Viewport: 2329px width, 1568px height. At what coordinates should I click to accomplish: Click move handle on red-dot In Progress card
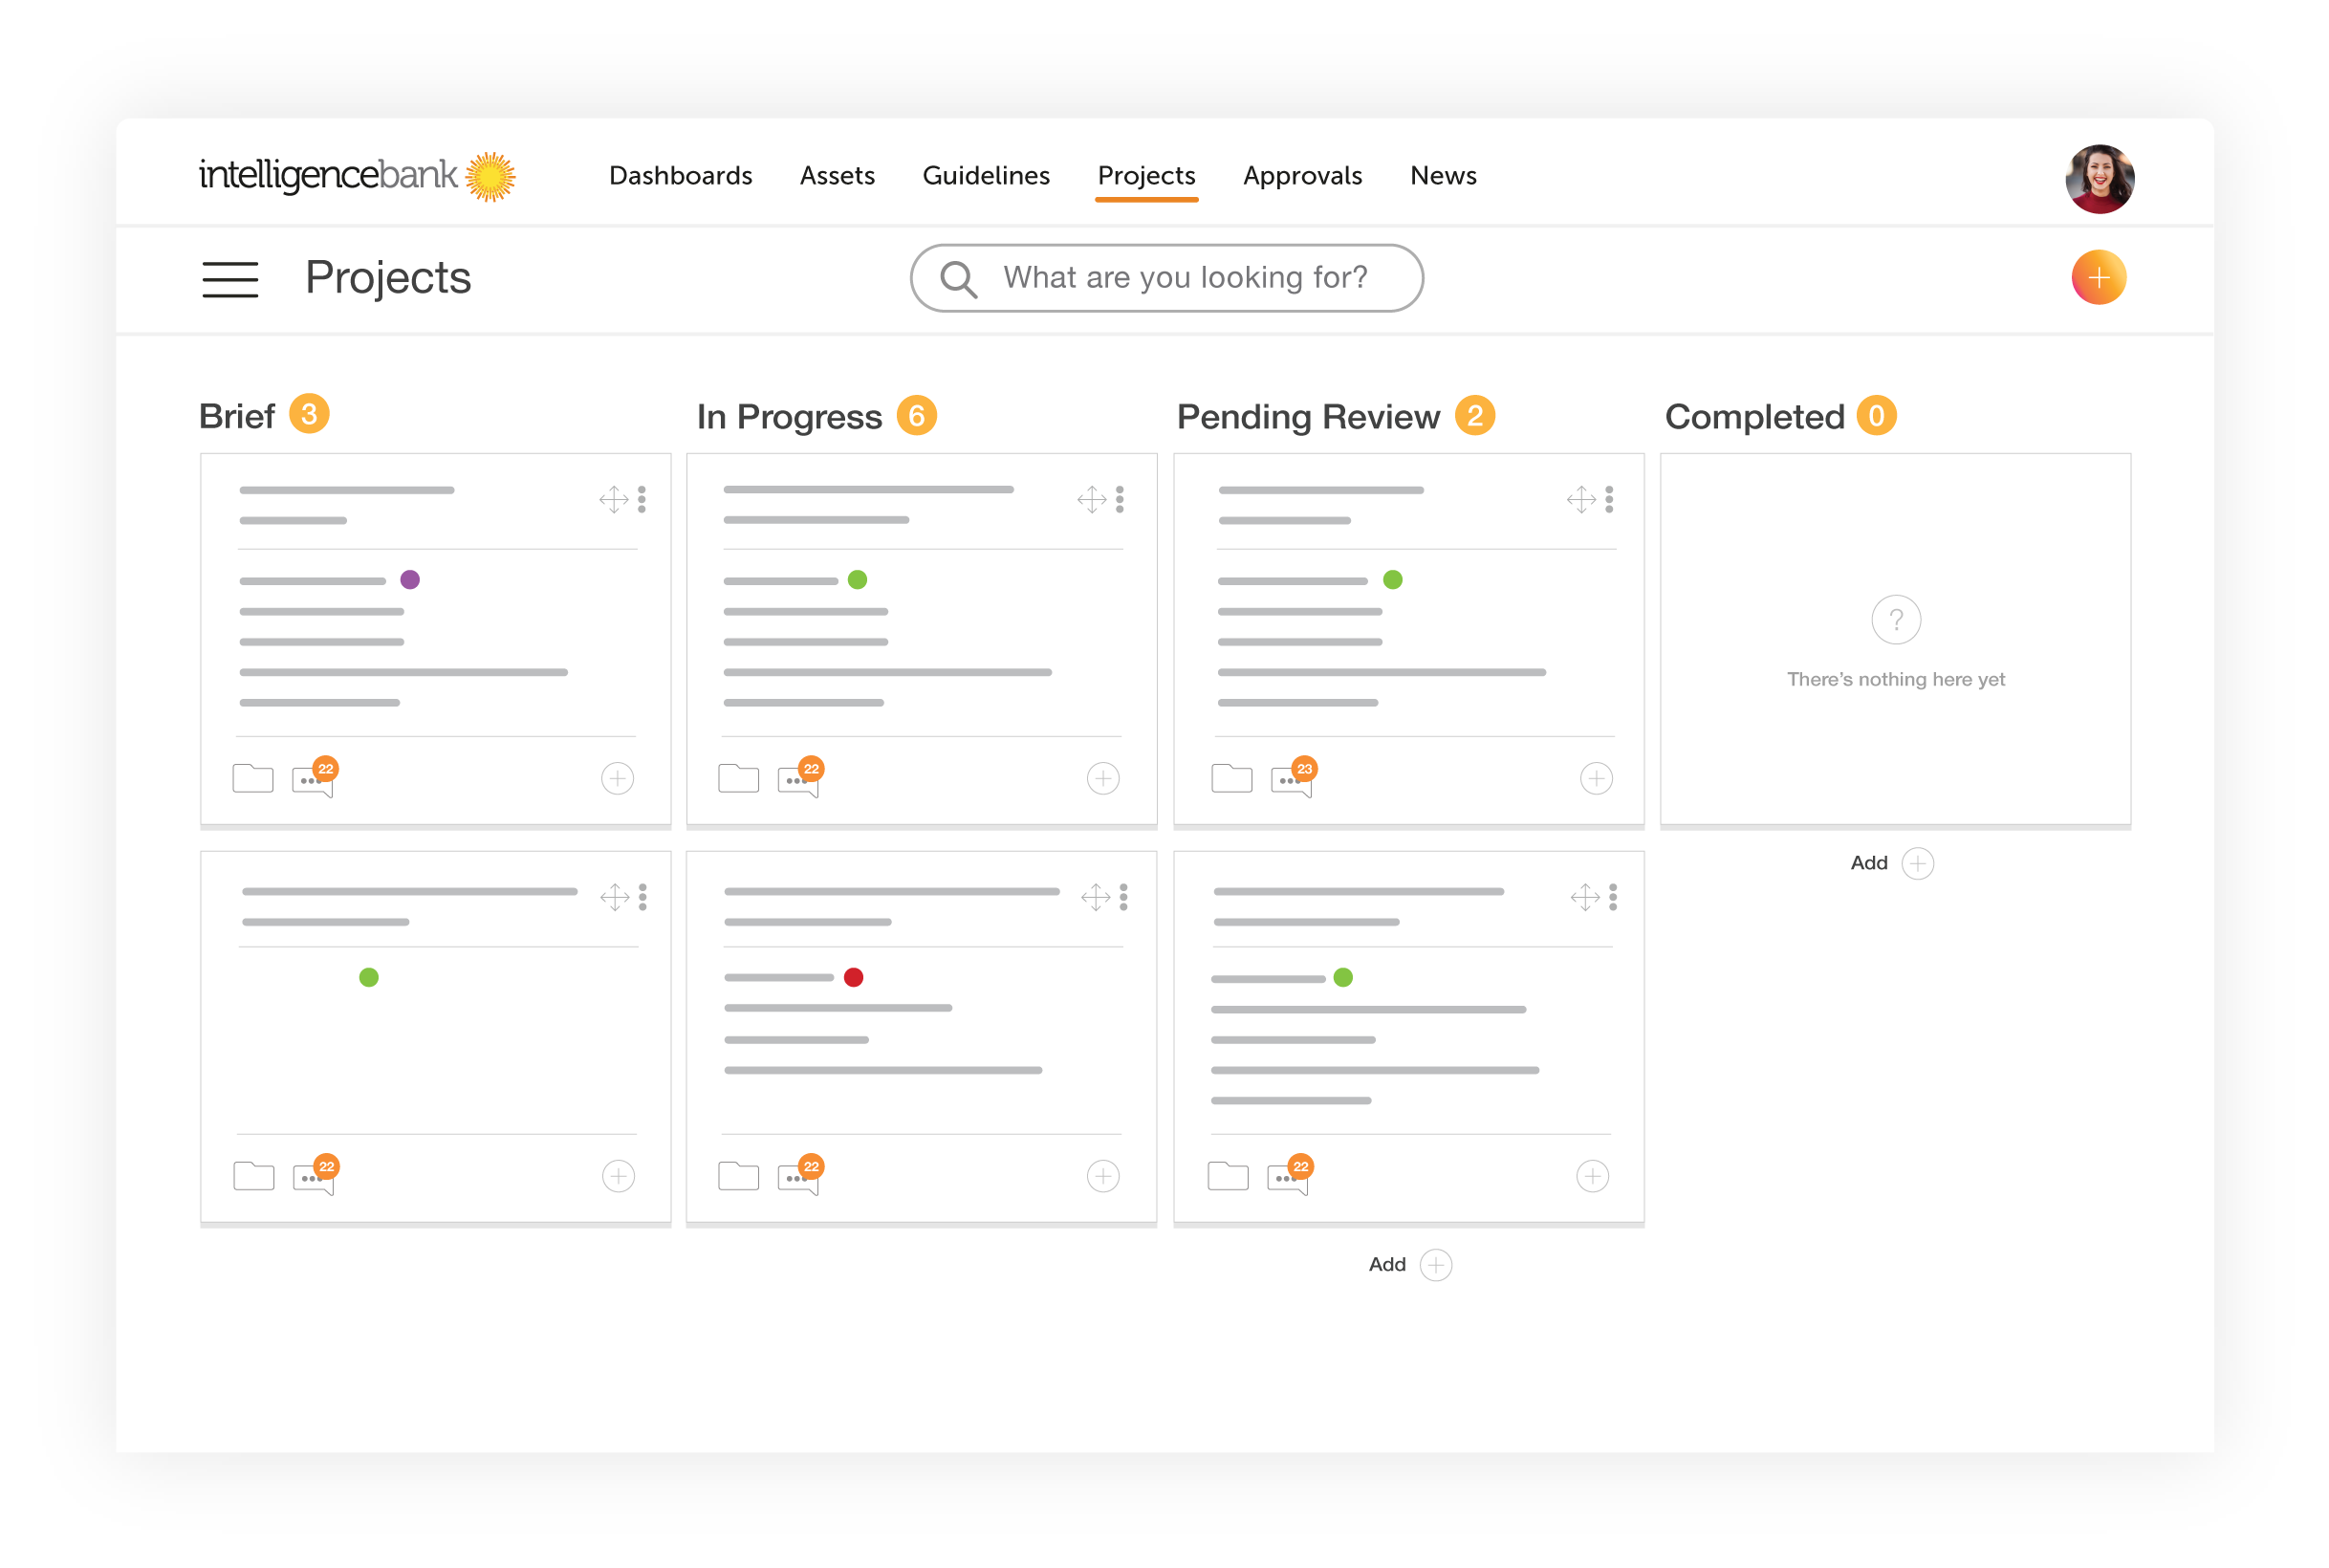[1095, 897]
